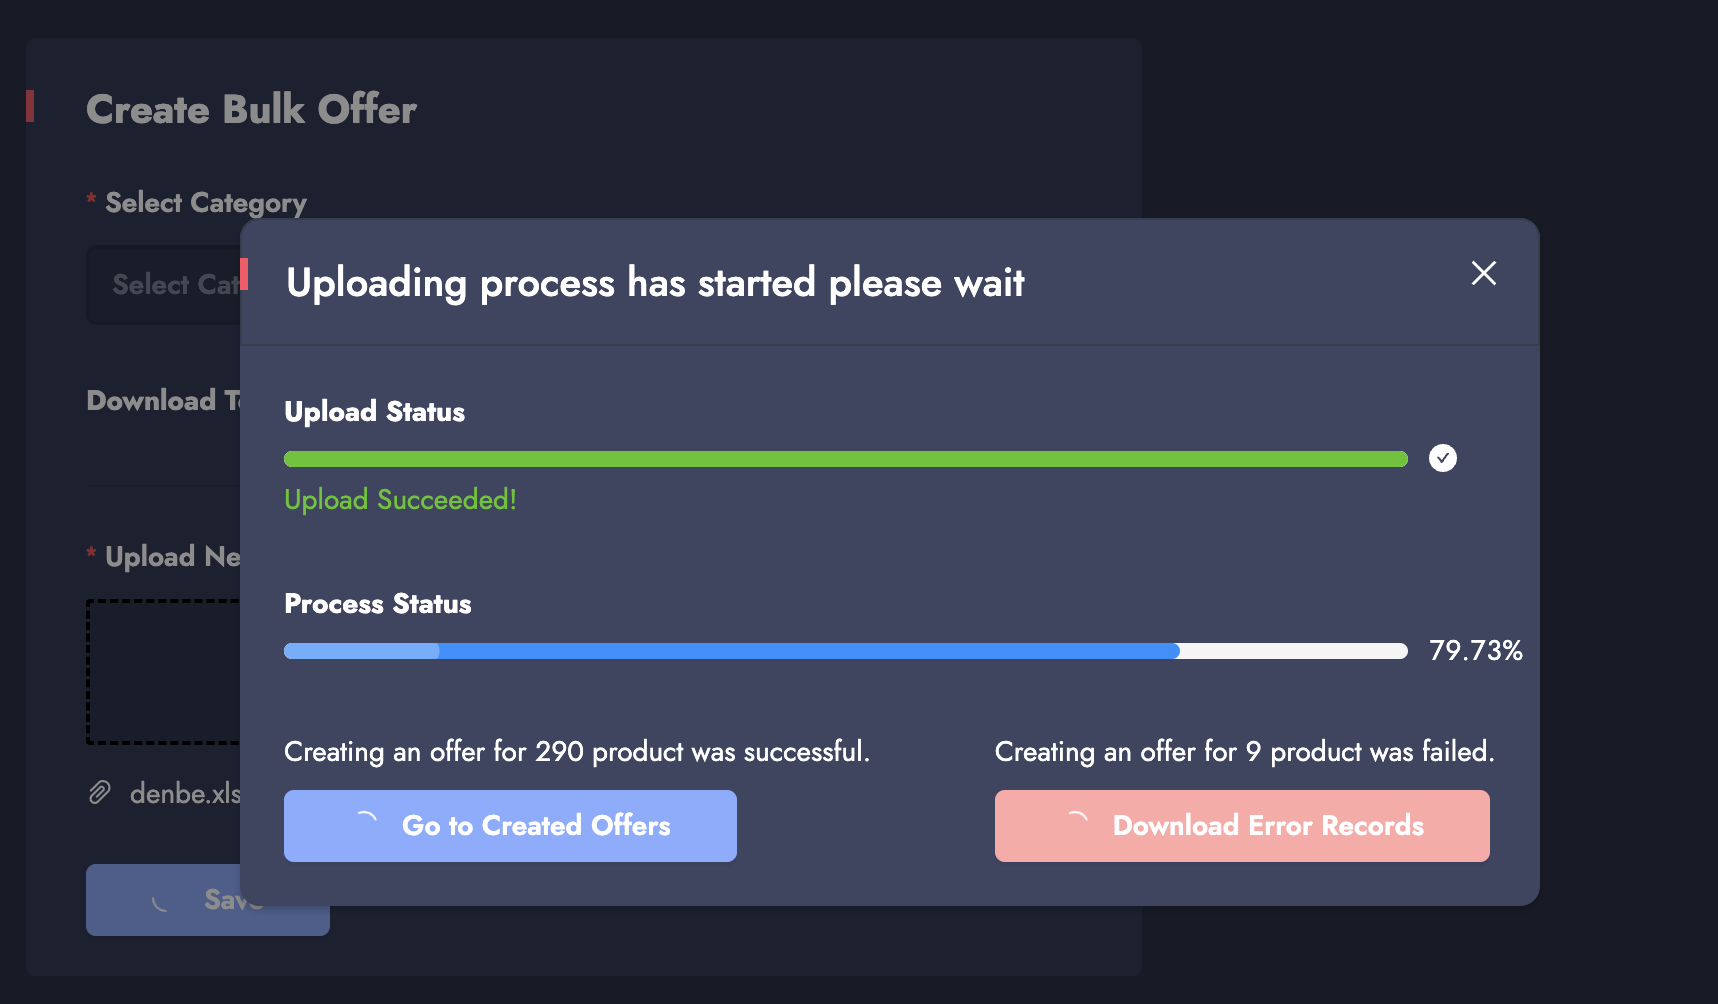Select the attached denbe.xls file name
This screenshot has width=1718, height=1004.
[x=185, y=794]
